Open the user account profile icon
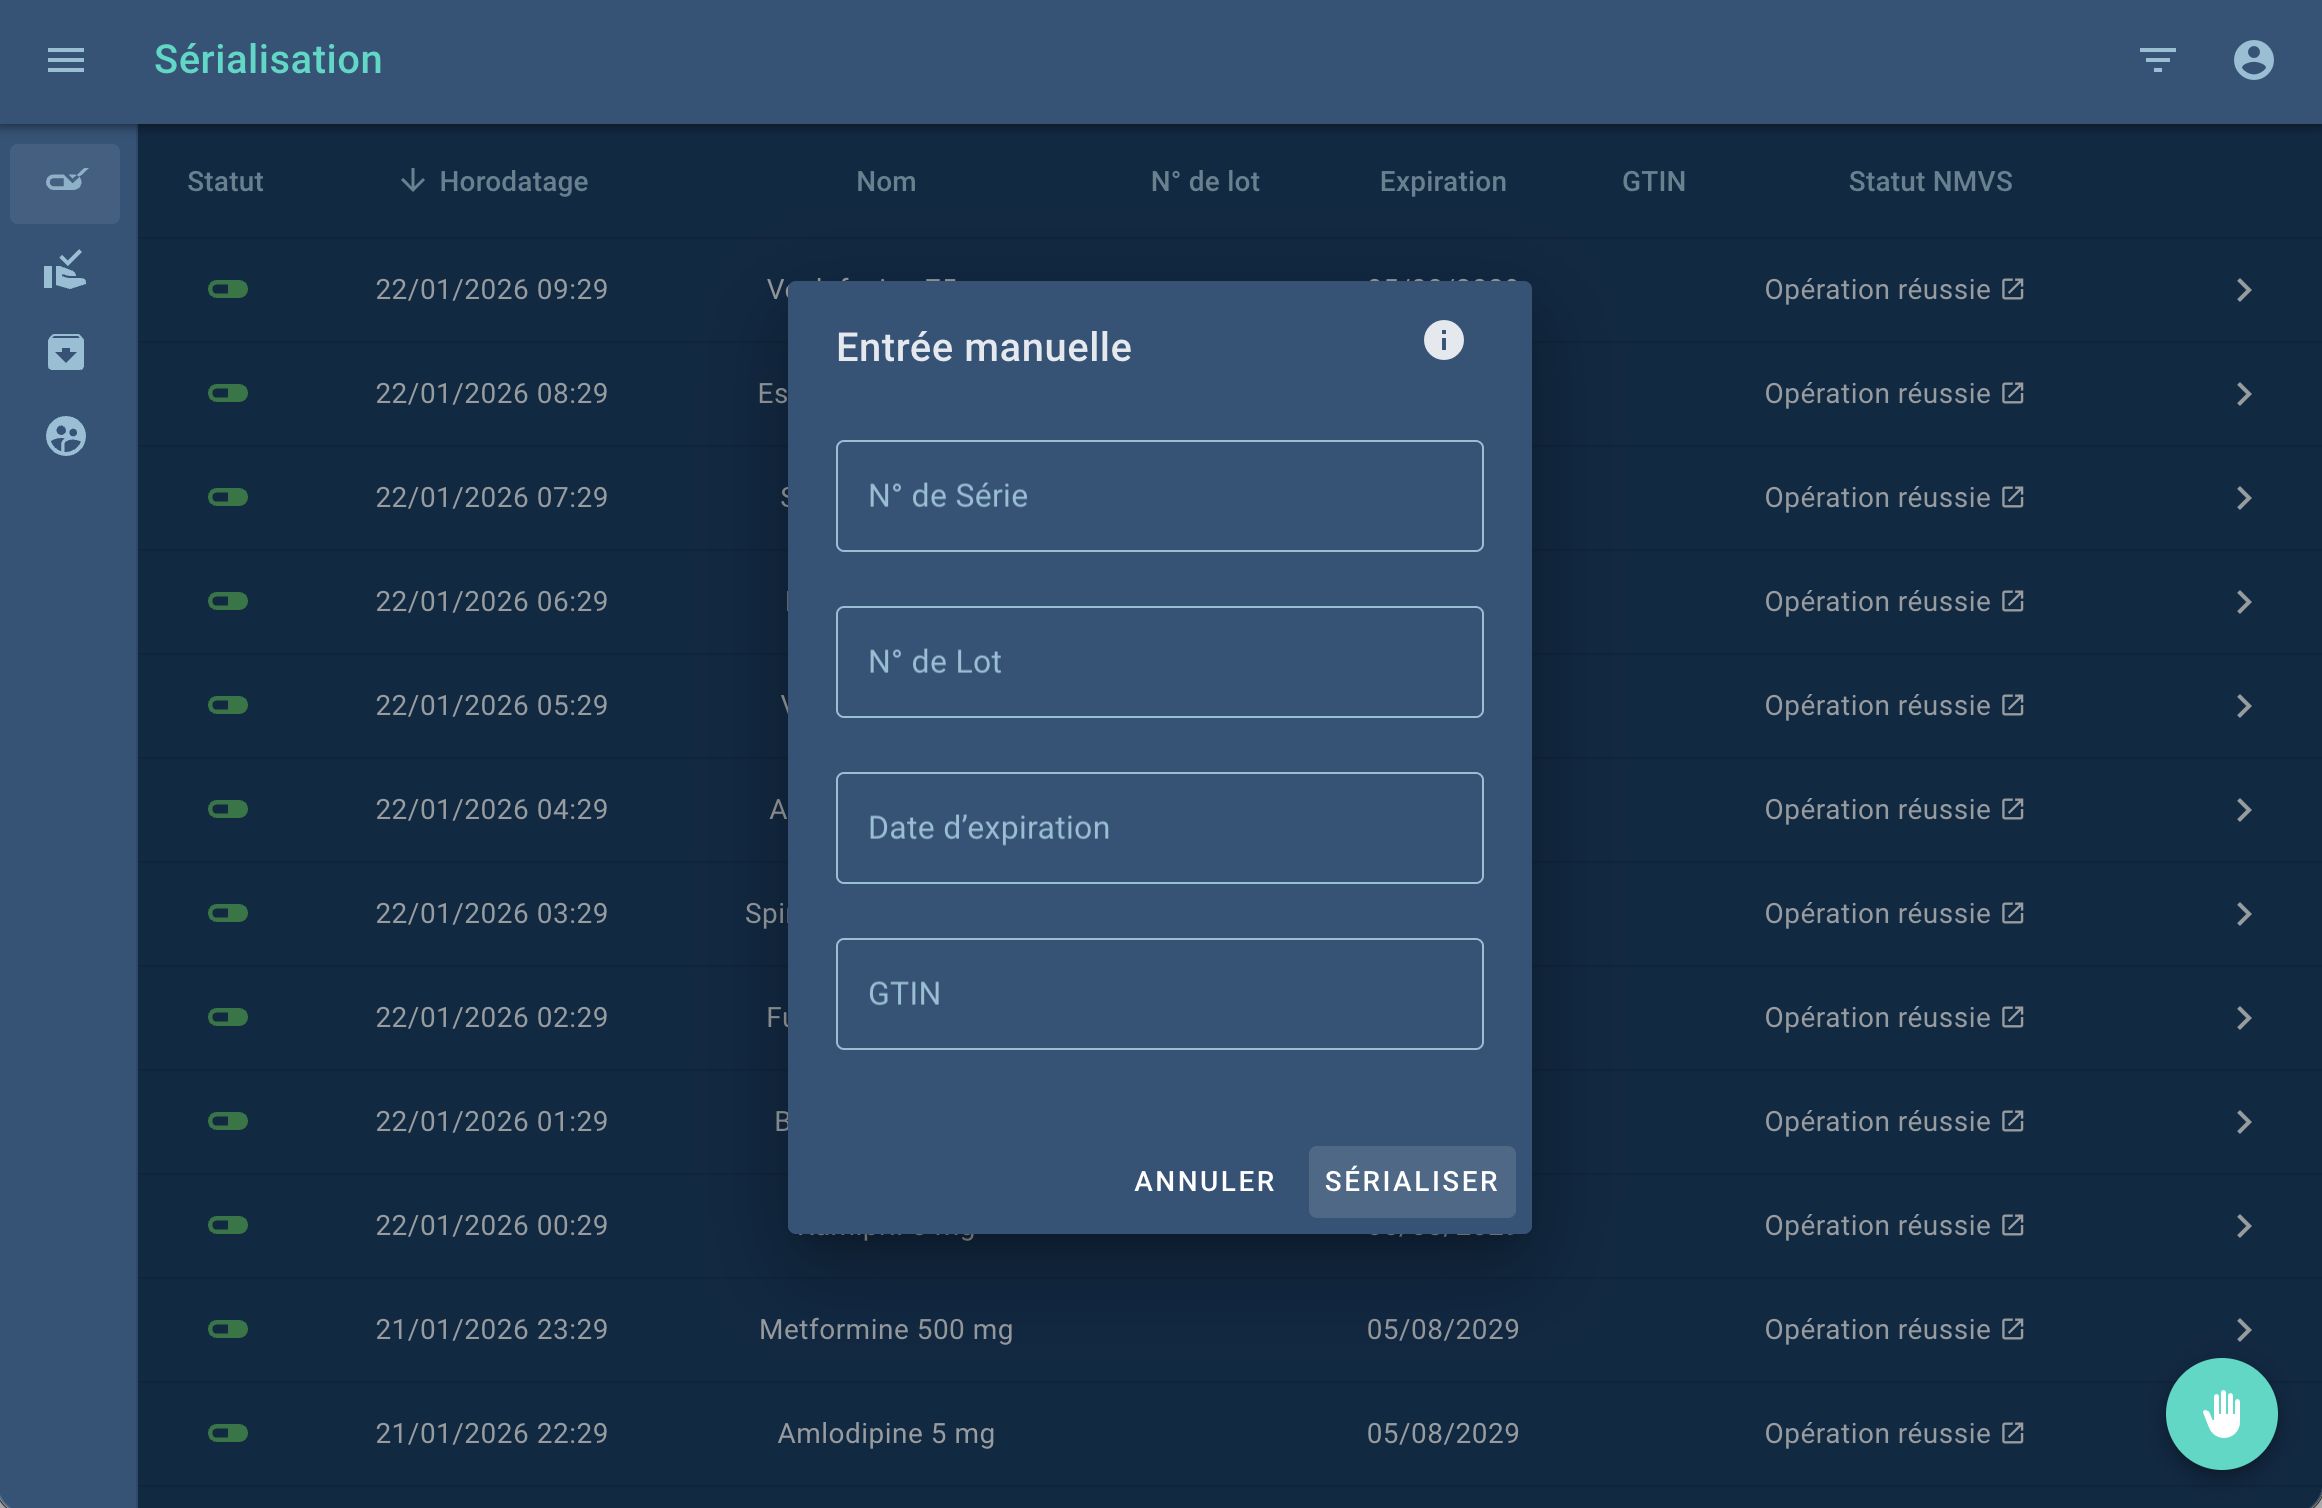The height and width of the screenshot is (1508, 2322). click(2253, 61)
